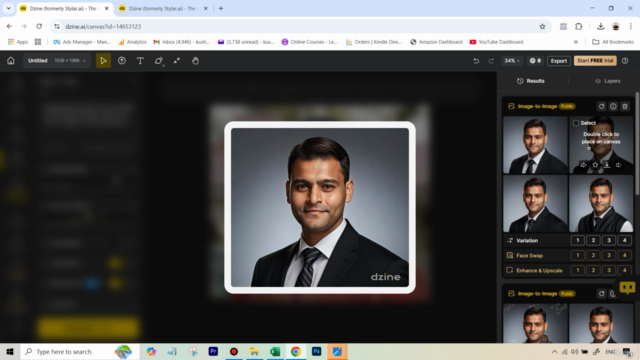The width and height of the screenshot is (640, 360).
Task: Expand the Chrome tab search arrow
Action: point(8,8)
